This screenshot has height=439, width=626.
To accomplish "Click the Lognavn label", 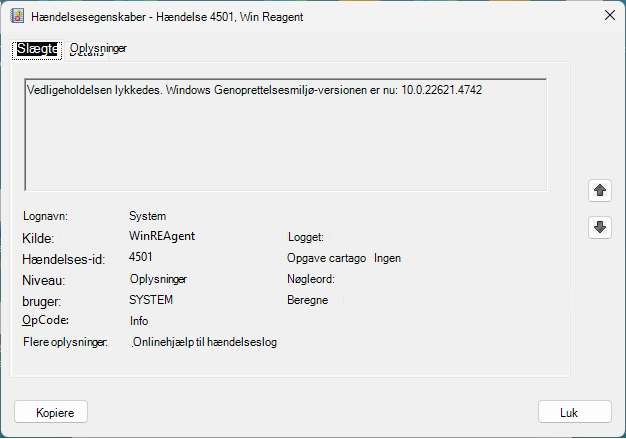I will tap(45, 216).
